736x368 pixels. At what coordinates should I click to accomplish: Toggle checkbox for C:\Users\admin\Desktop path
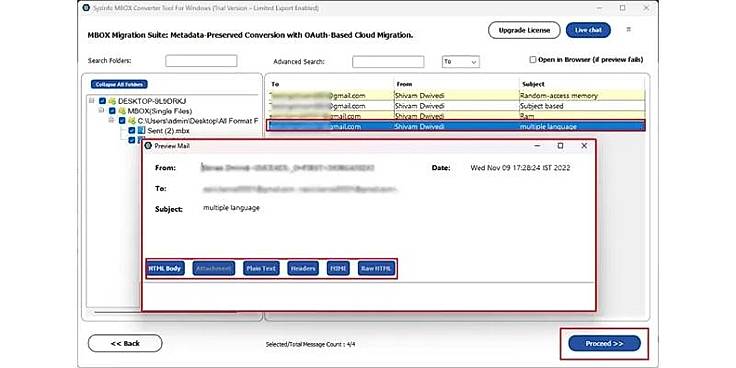122,121
